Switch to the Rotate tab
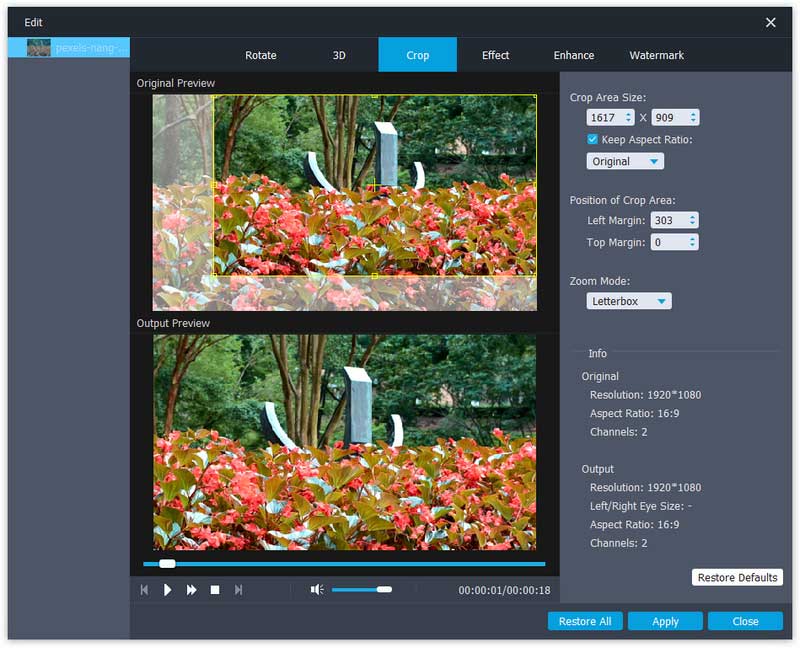Viewport: 800px width, 648px height. click(x=261, y=55)
